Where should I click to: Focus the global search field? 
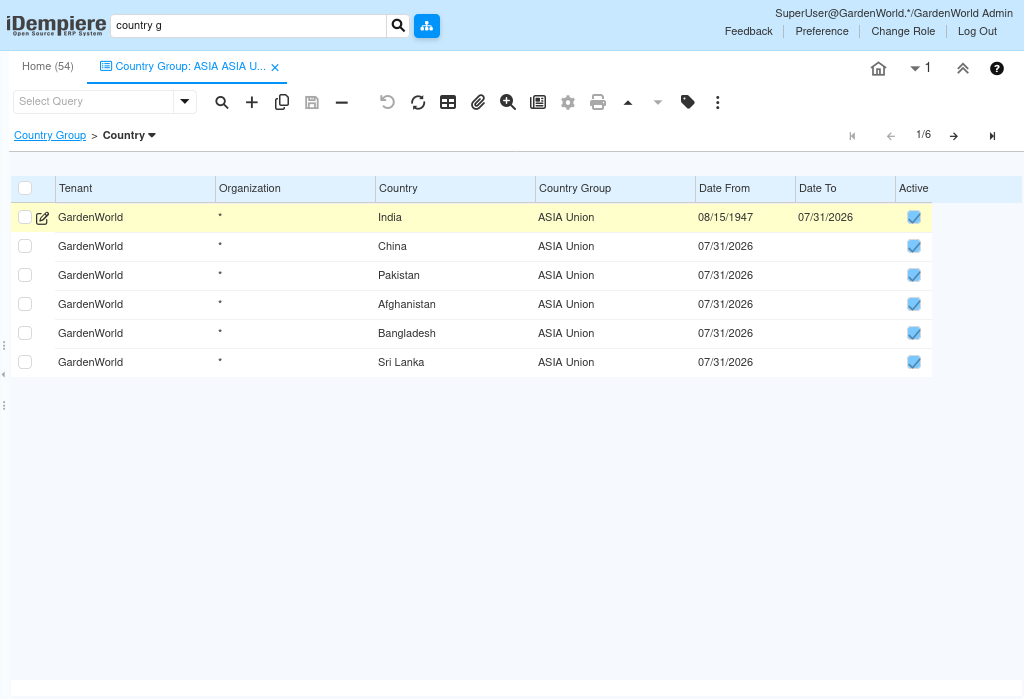(x=248, y=25)
